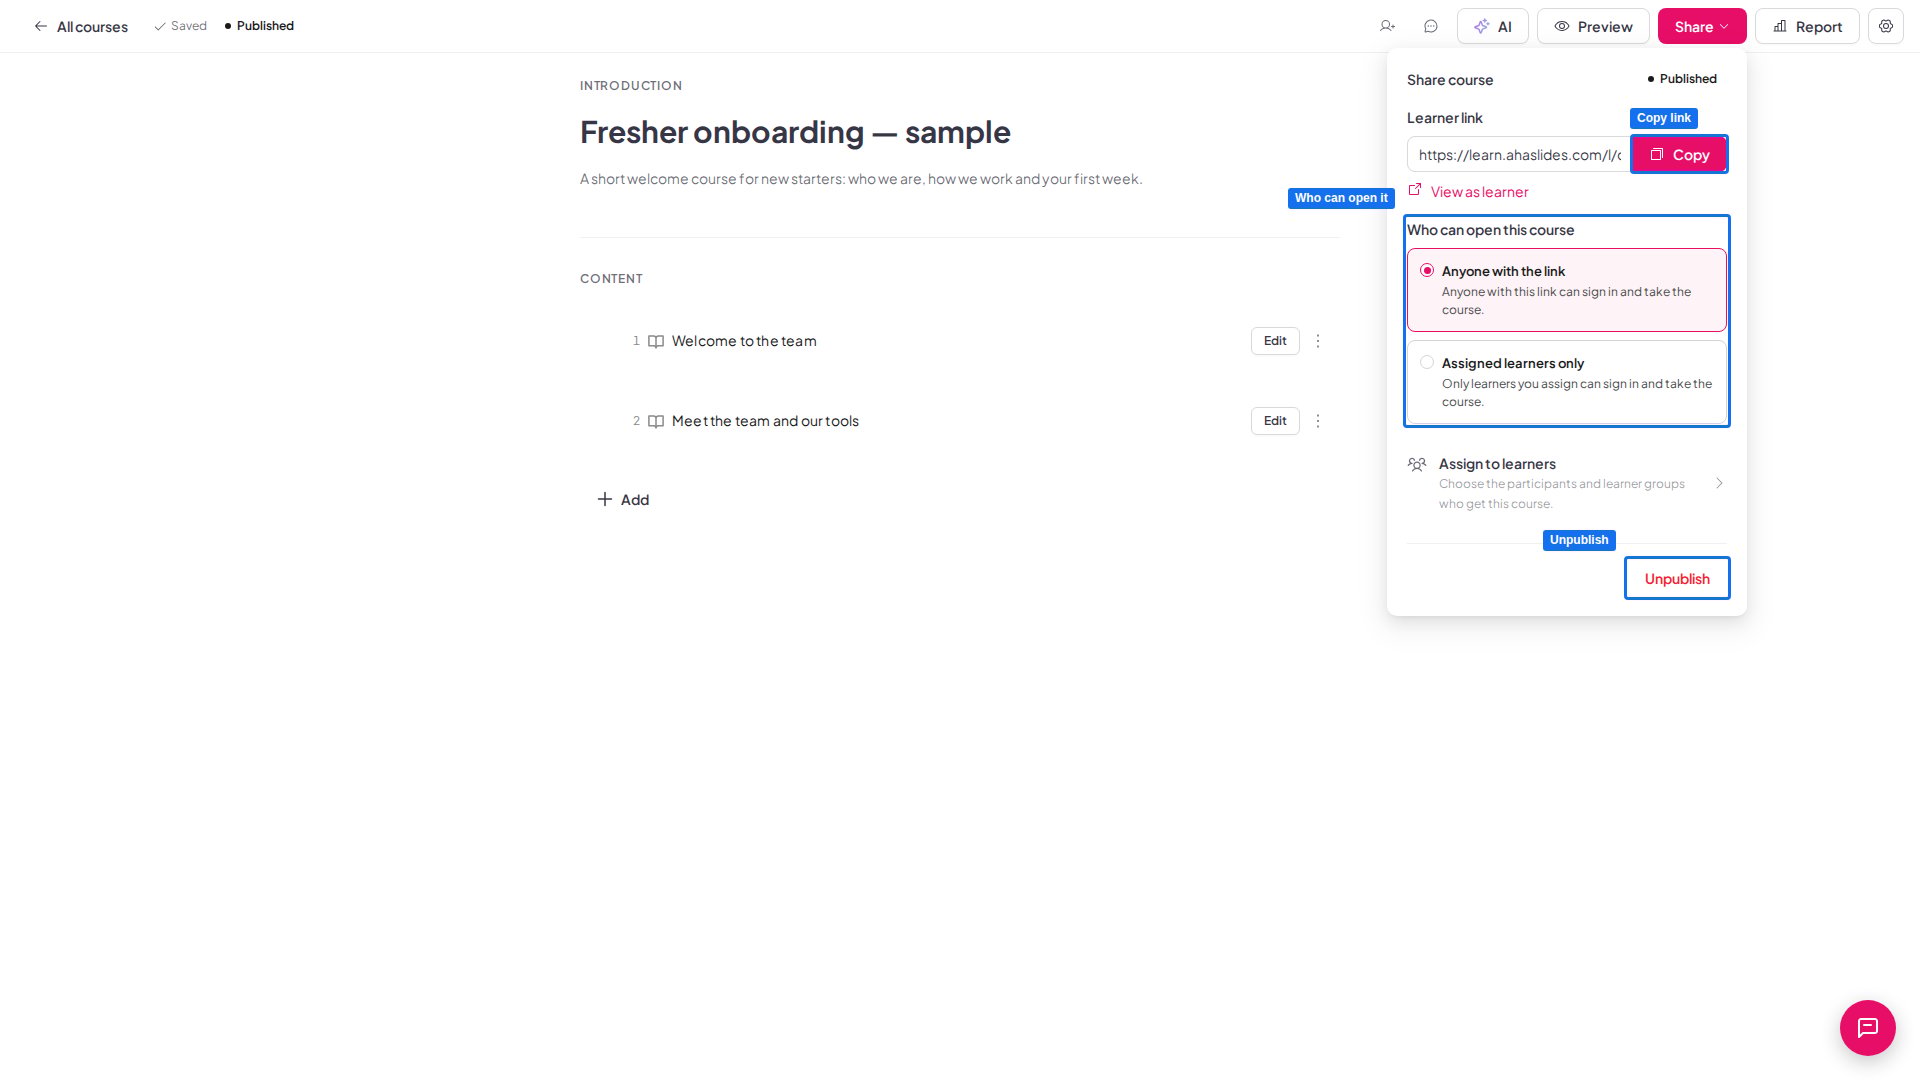Open lesson Welcome to the team
1920x1080 pixels.
tap(744, 341)
